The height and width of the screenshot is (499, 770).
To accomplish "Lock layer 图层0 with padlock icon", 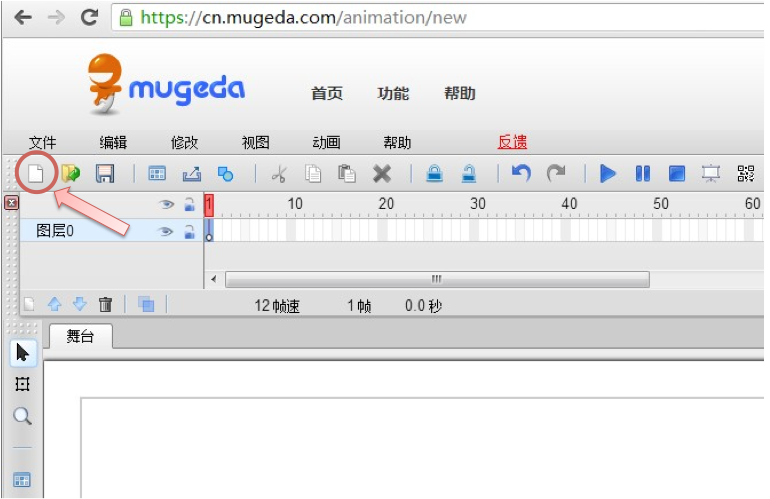I will [190, 231].
